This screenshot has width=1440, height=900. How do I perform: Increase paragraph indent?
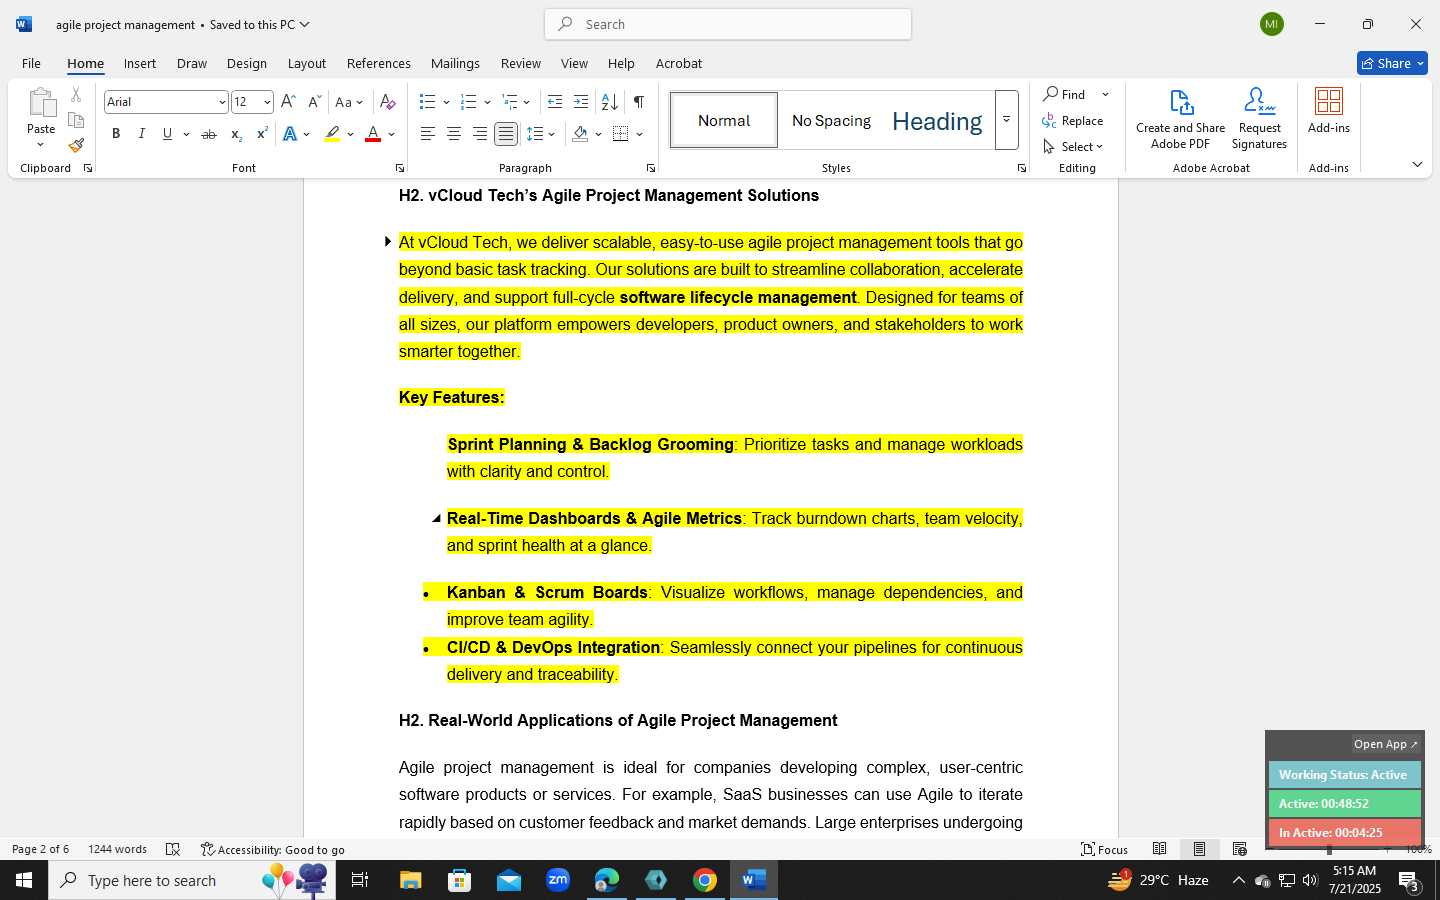coord(581,102)
